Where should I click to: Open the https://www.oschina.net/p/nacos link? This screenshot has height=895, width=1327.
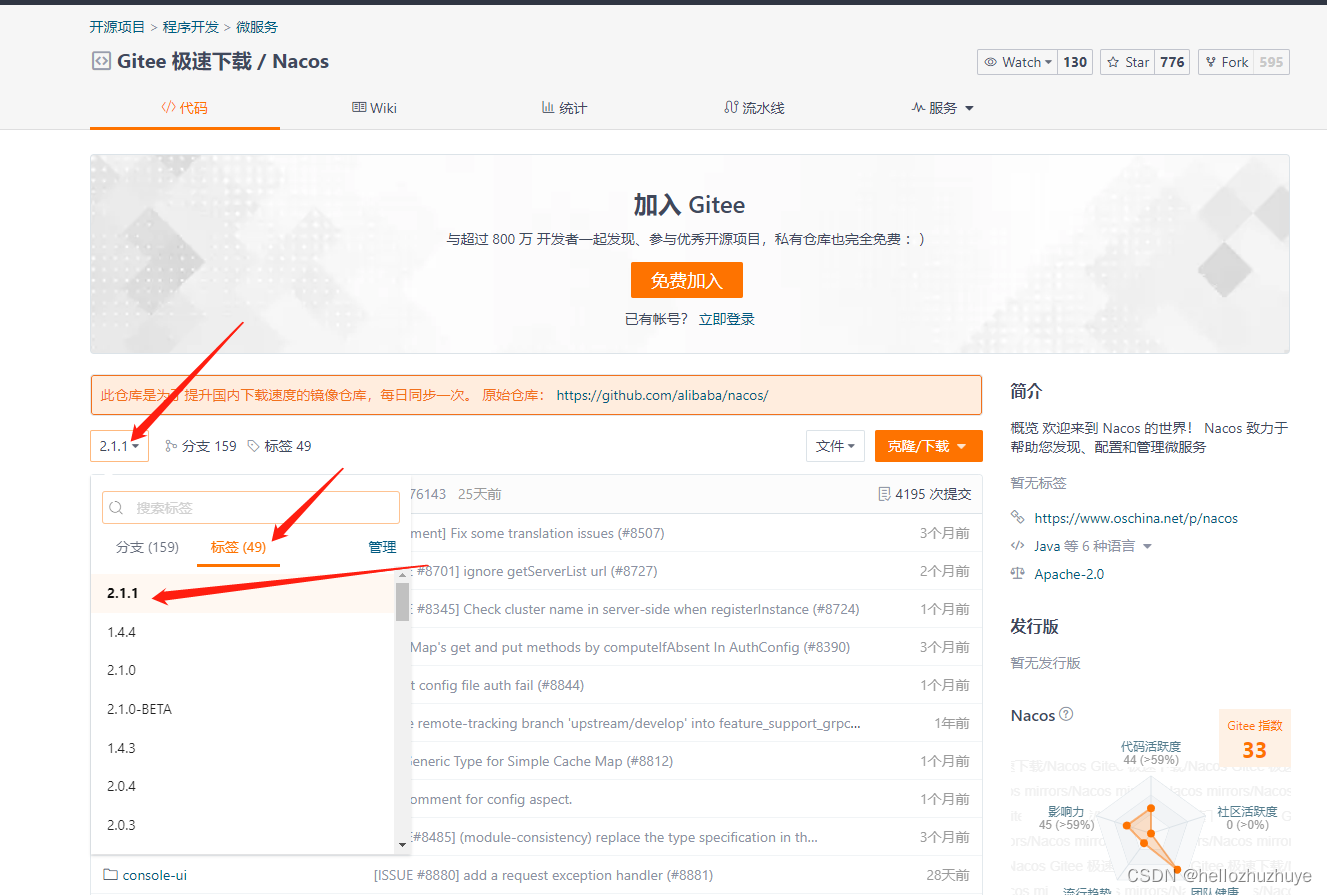(1136, 518)
